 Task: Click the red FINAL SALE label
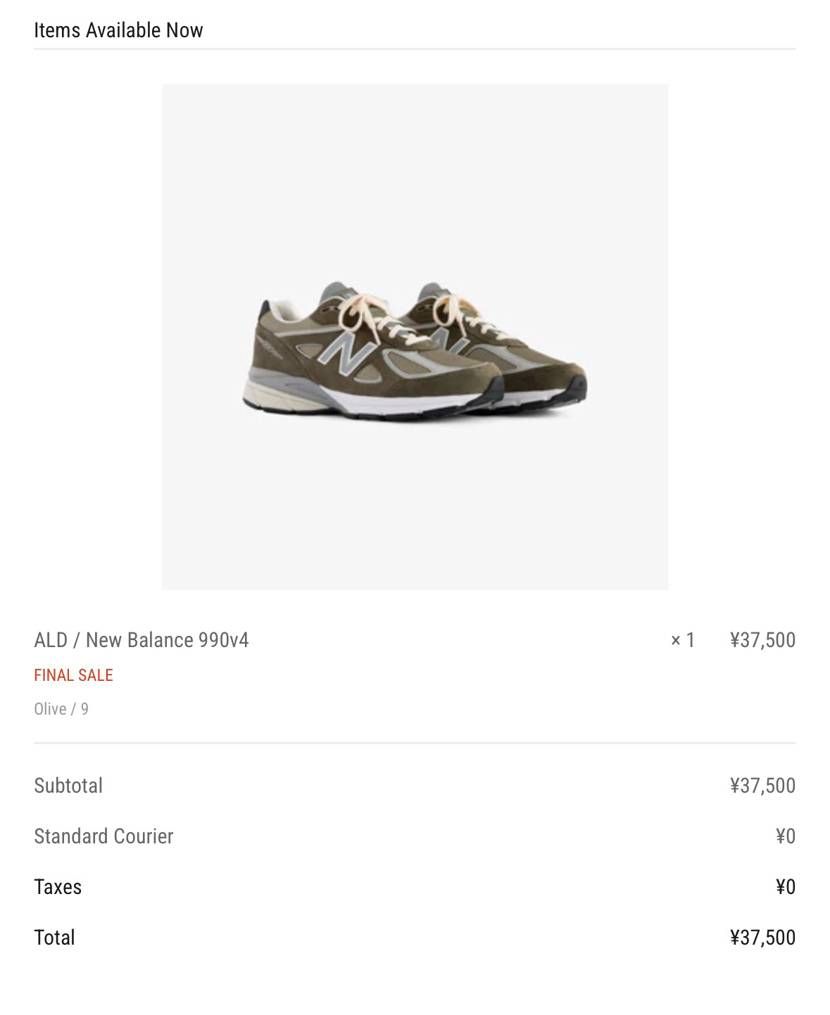coord(73,675)
